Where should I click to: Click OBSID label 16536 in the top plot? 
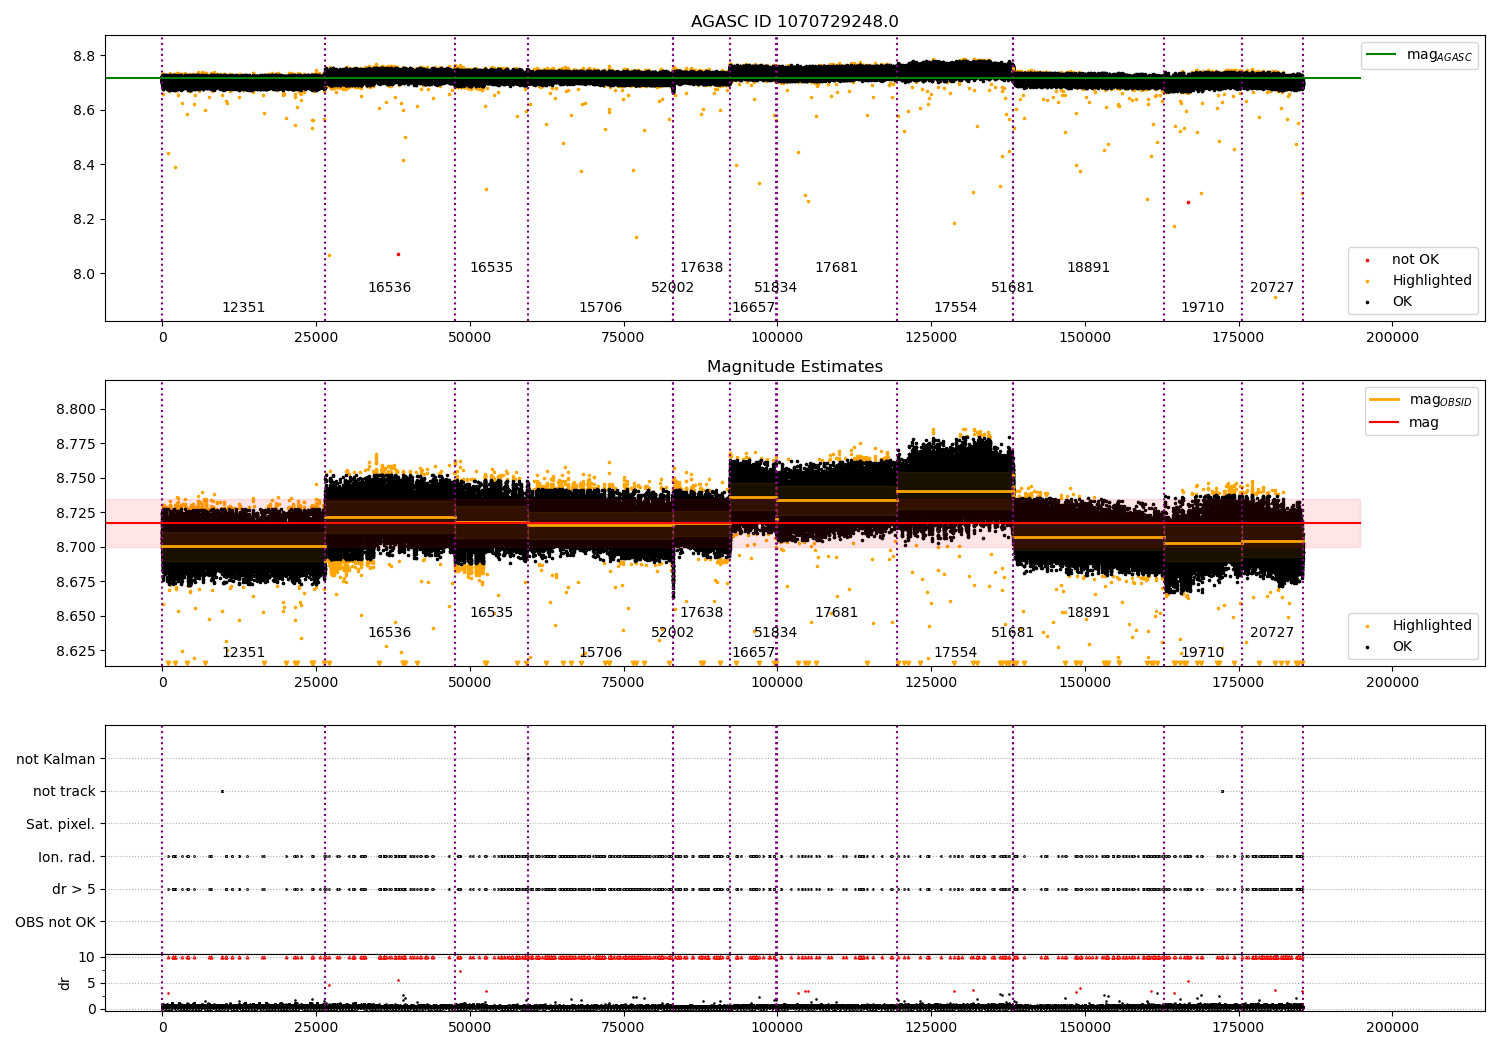pos(389,288)
